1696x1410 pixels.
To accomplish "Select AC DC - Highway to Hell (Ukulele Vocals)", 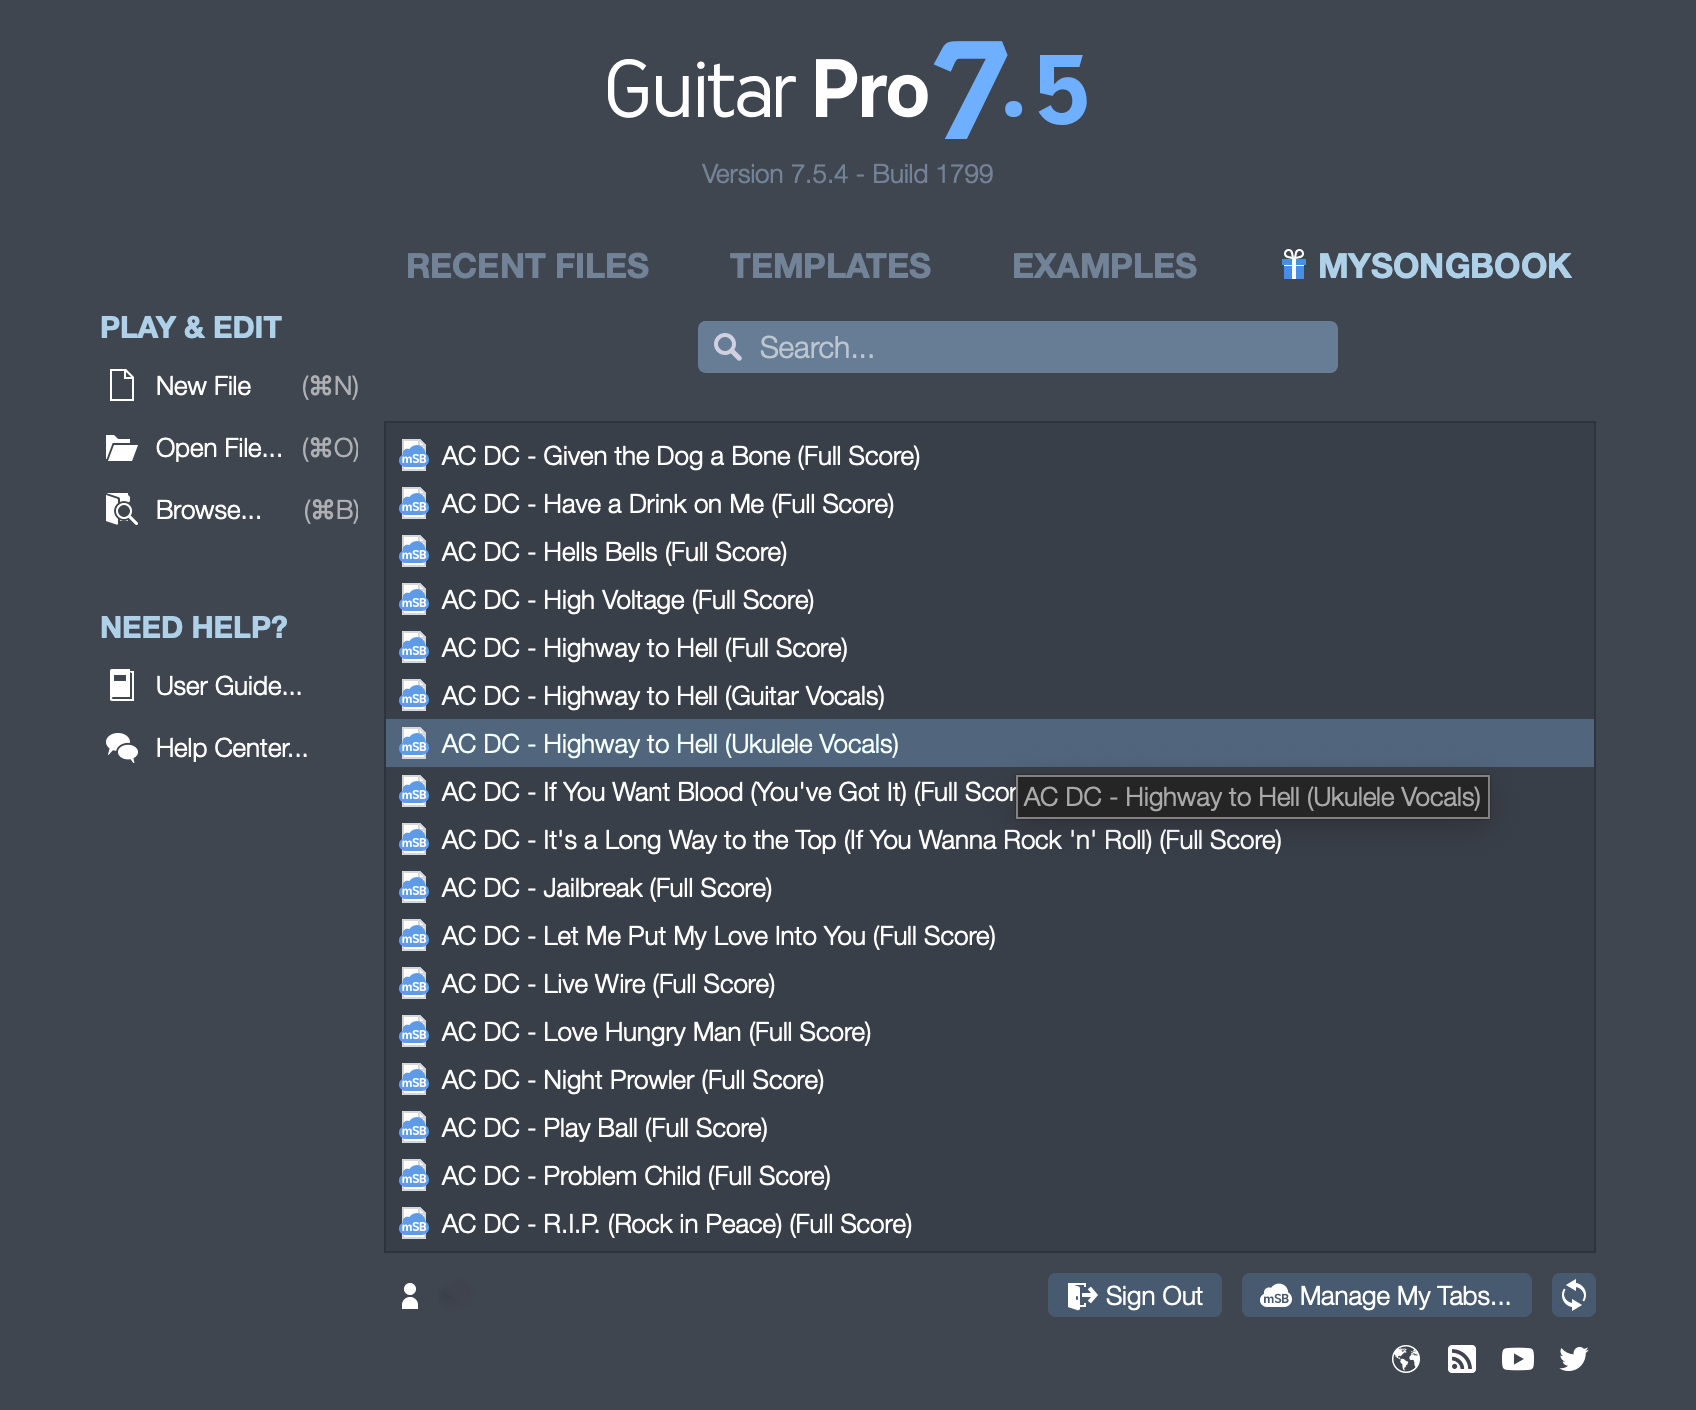I will click(x=990, y=743).
